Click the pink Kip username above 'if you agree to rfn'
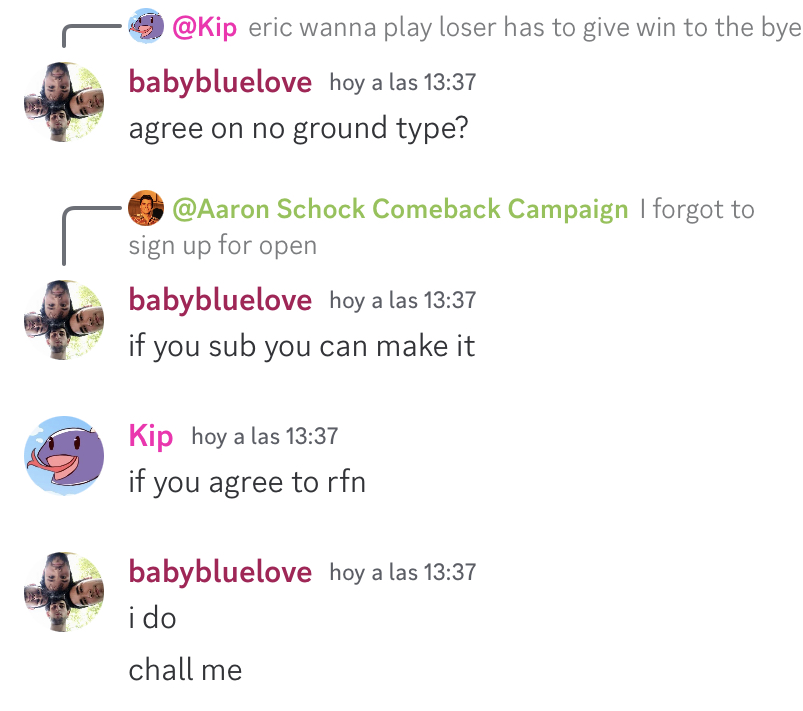Screen dimensions: 803x711 click(151, 436)
